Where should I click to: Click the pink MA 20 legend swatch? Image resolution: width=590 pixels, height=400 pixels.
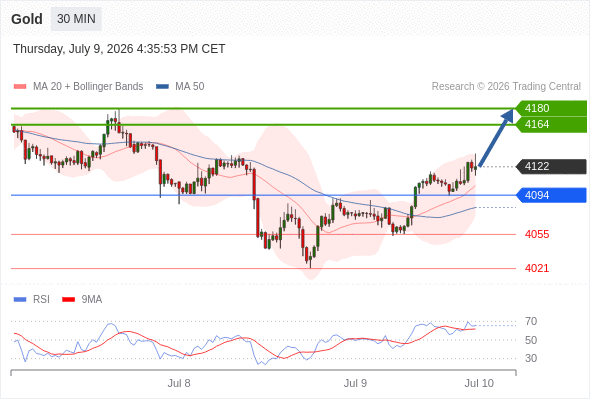[x=20, y=87]
